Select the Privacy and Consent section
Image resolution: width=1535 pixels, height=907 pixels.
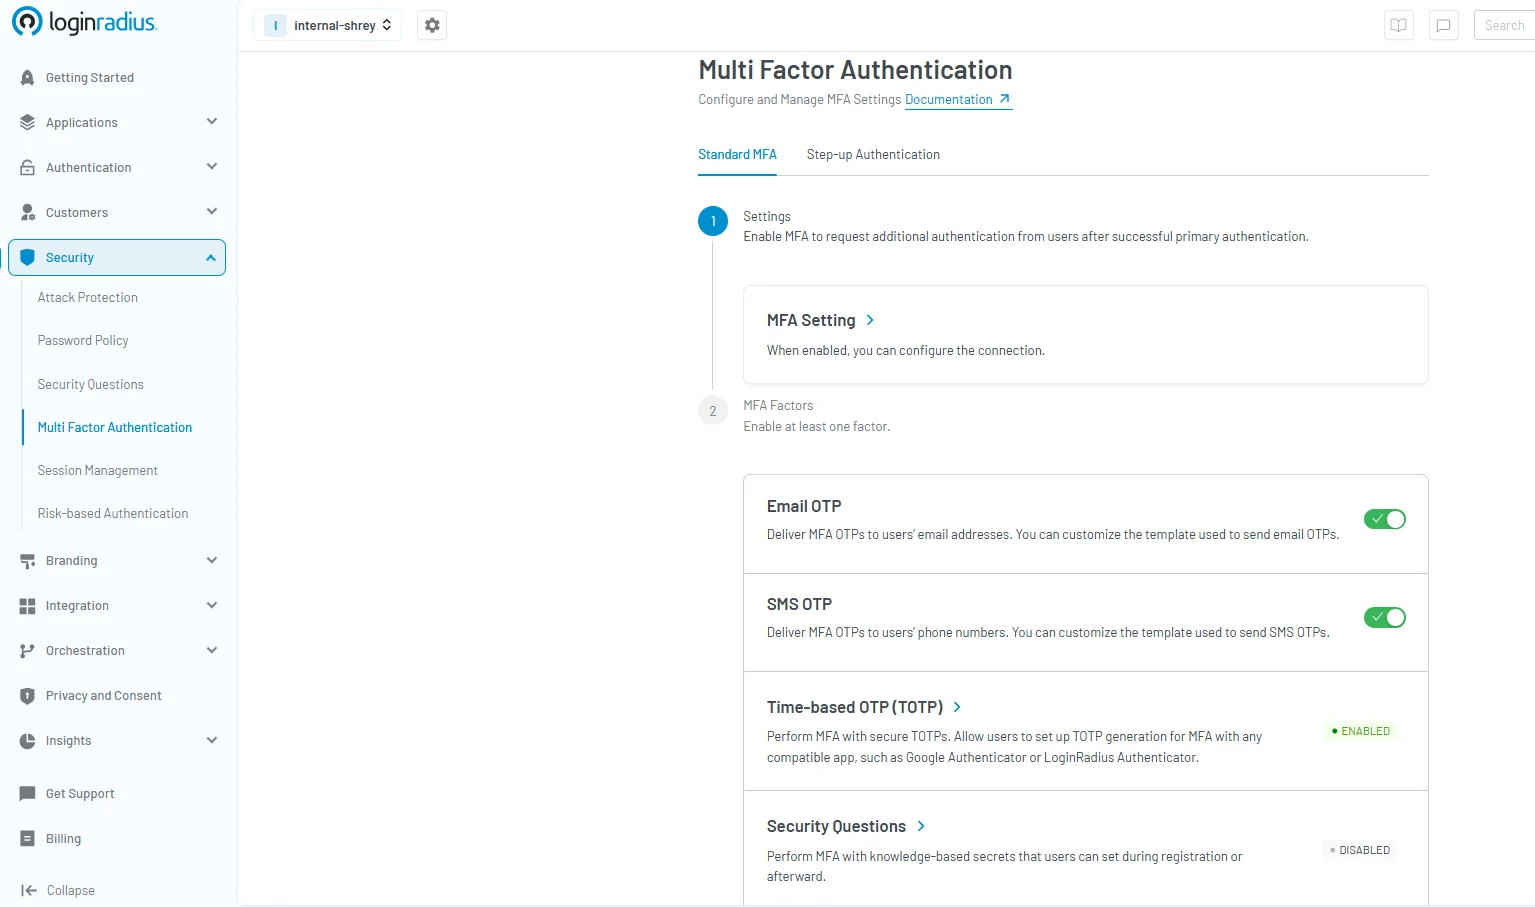pos(103,695)
